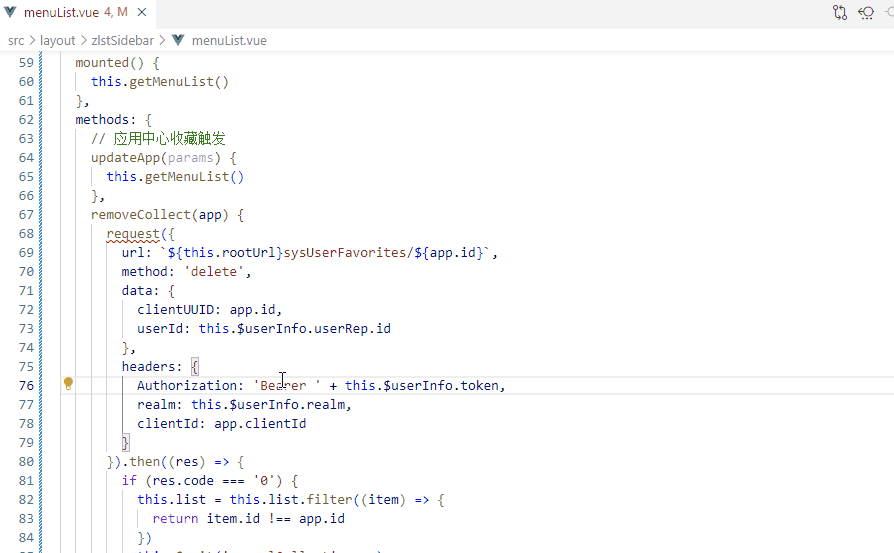Click the Vue file icon in the breadcrumb
The height and width of the screenshot is (553, 894).
coord(178,41)
